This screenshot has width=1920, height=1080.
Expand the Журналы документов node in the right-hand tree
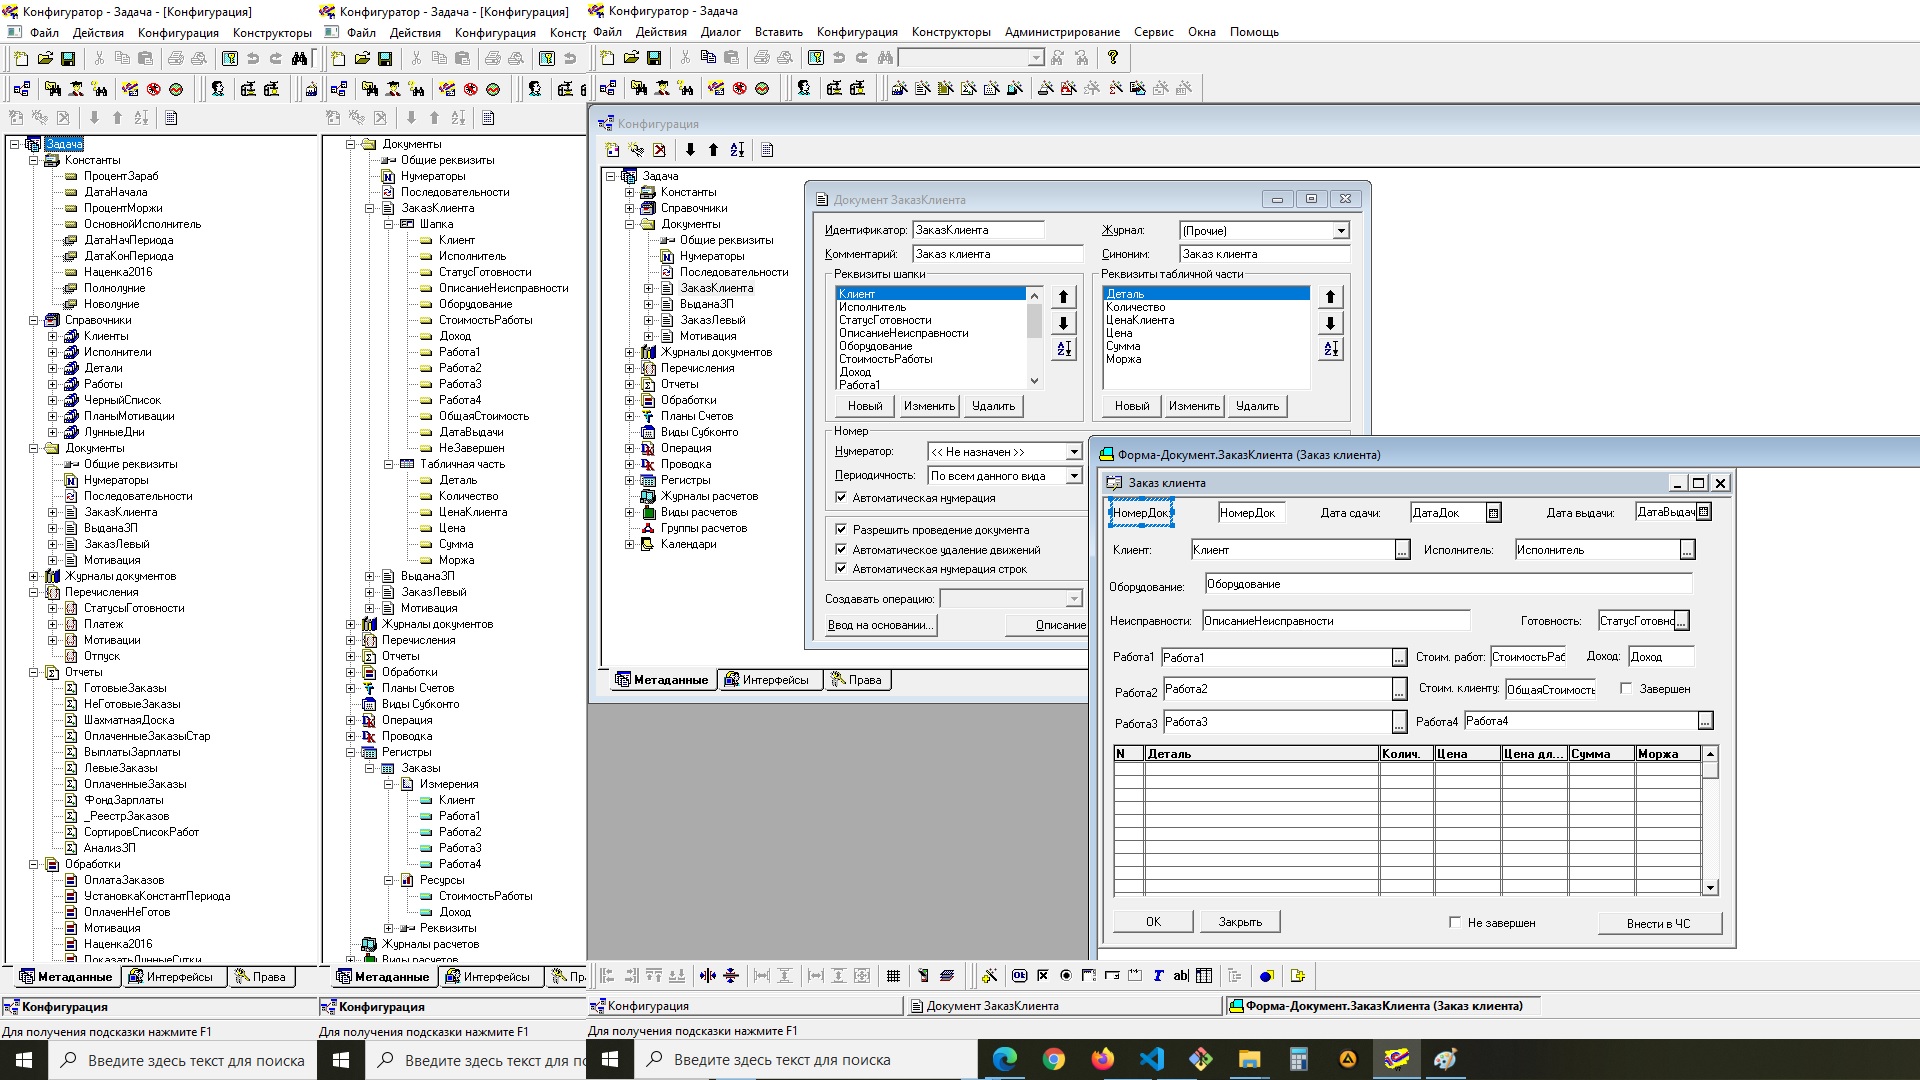click(x=629, y=352)
